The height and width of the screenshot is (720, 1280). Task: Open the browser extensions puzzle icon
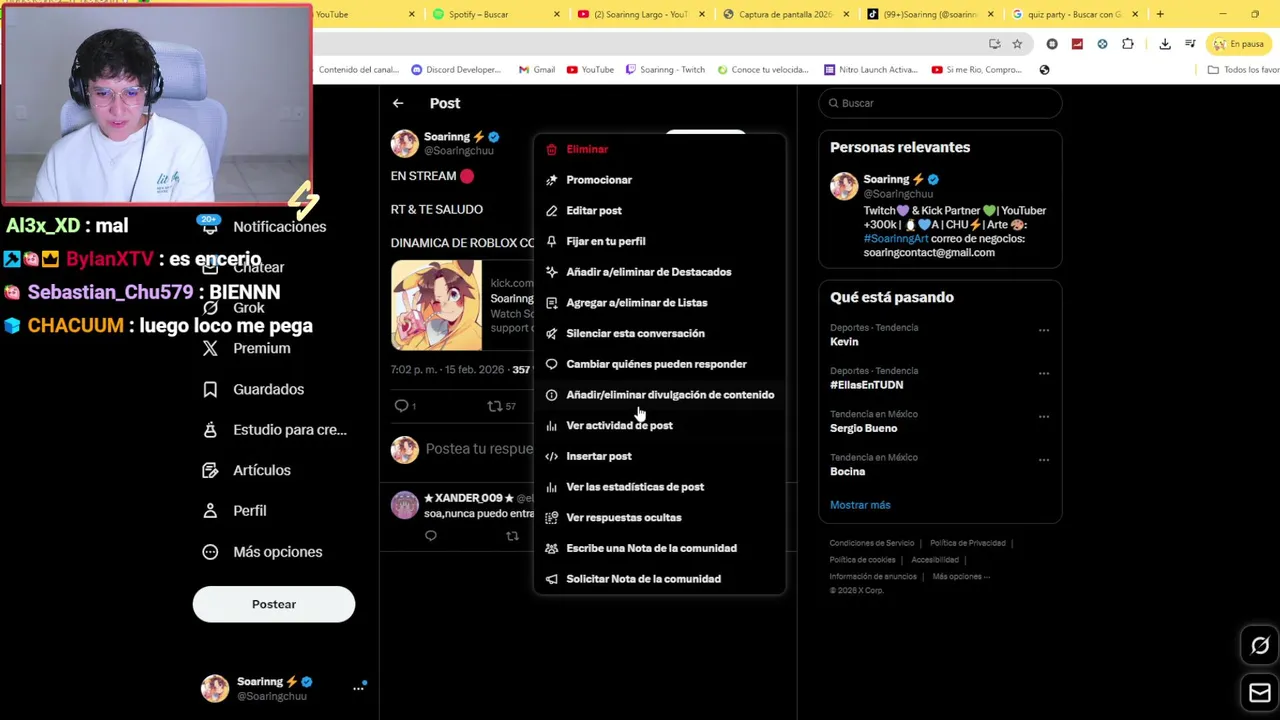(x=1128, y=44)
